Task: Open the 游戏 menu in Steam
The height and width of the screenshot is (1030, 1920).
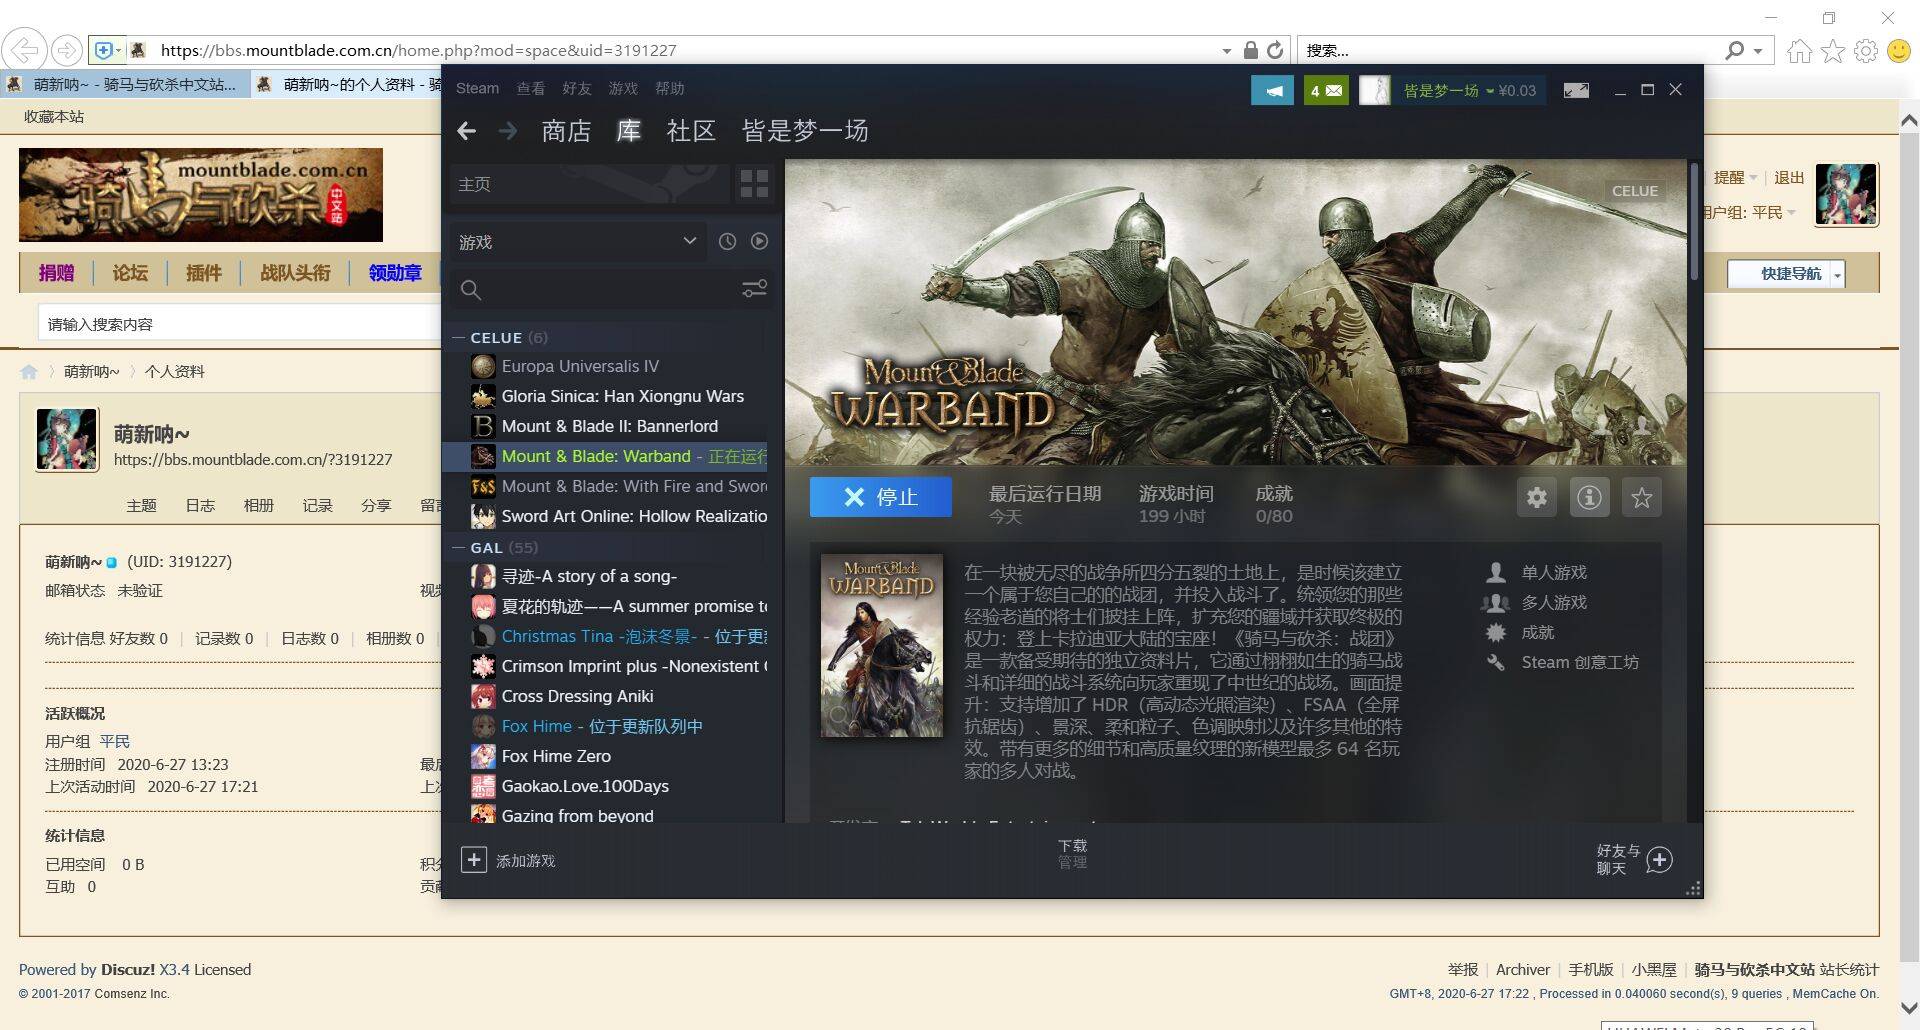Action: (x=623, y=88)
